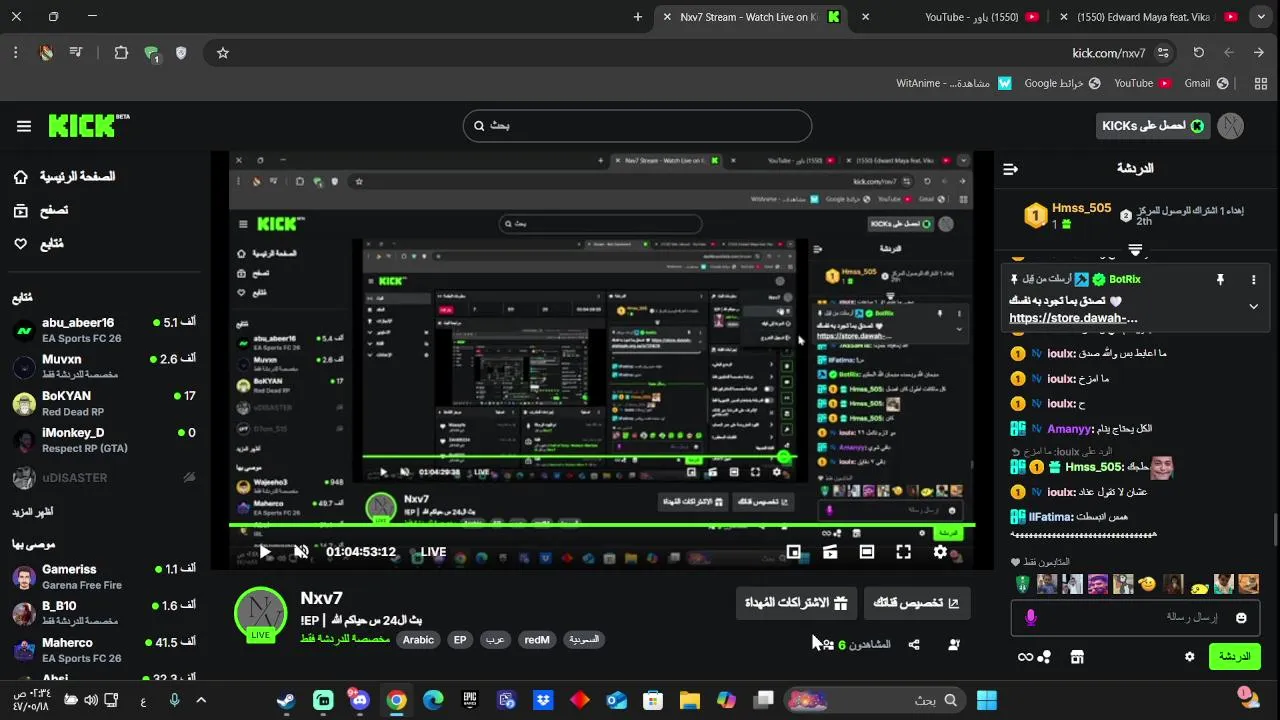Select the Arabic tag

pos(418,640)
